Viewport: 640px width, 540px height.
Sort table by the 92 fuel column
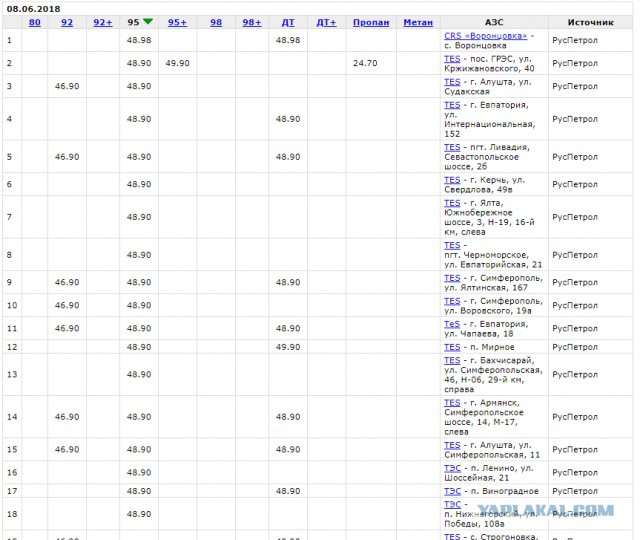click(67, 22)
